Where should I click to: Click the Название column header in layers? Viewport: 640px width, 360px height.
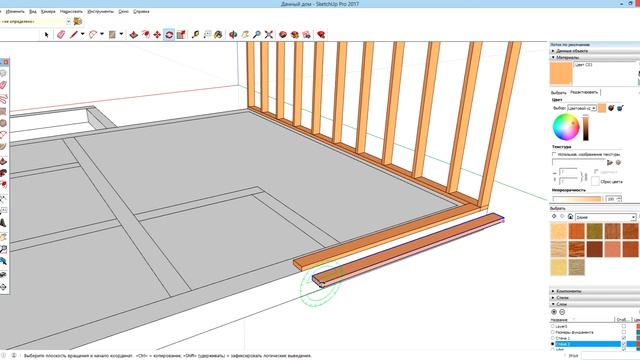(582, 320)
